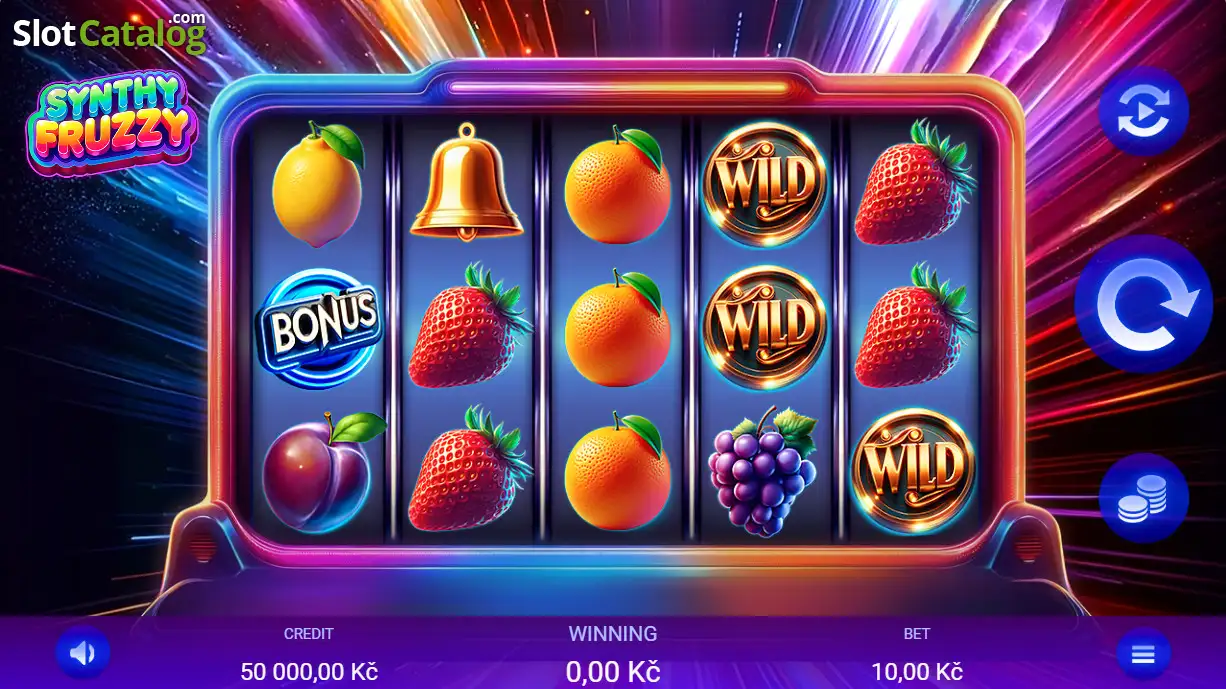Open autoplay with the double-arrow button

pos(1143,112)
